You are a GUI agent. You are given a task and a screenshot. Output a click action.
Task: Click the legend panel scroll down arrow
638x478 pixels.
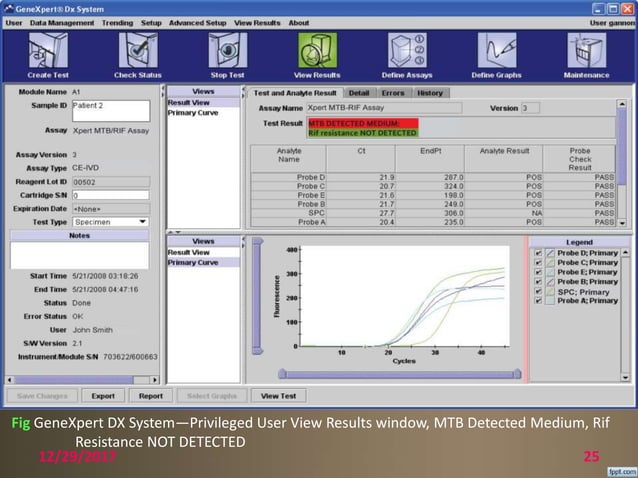[x=625, y=378]
